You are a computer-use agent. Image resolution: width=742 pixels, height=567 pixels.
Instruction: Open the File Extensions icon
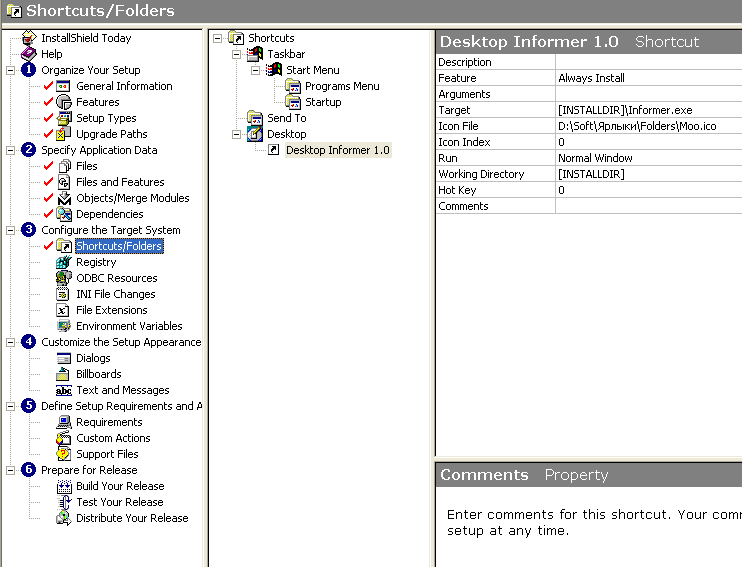(63, 310)
